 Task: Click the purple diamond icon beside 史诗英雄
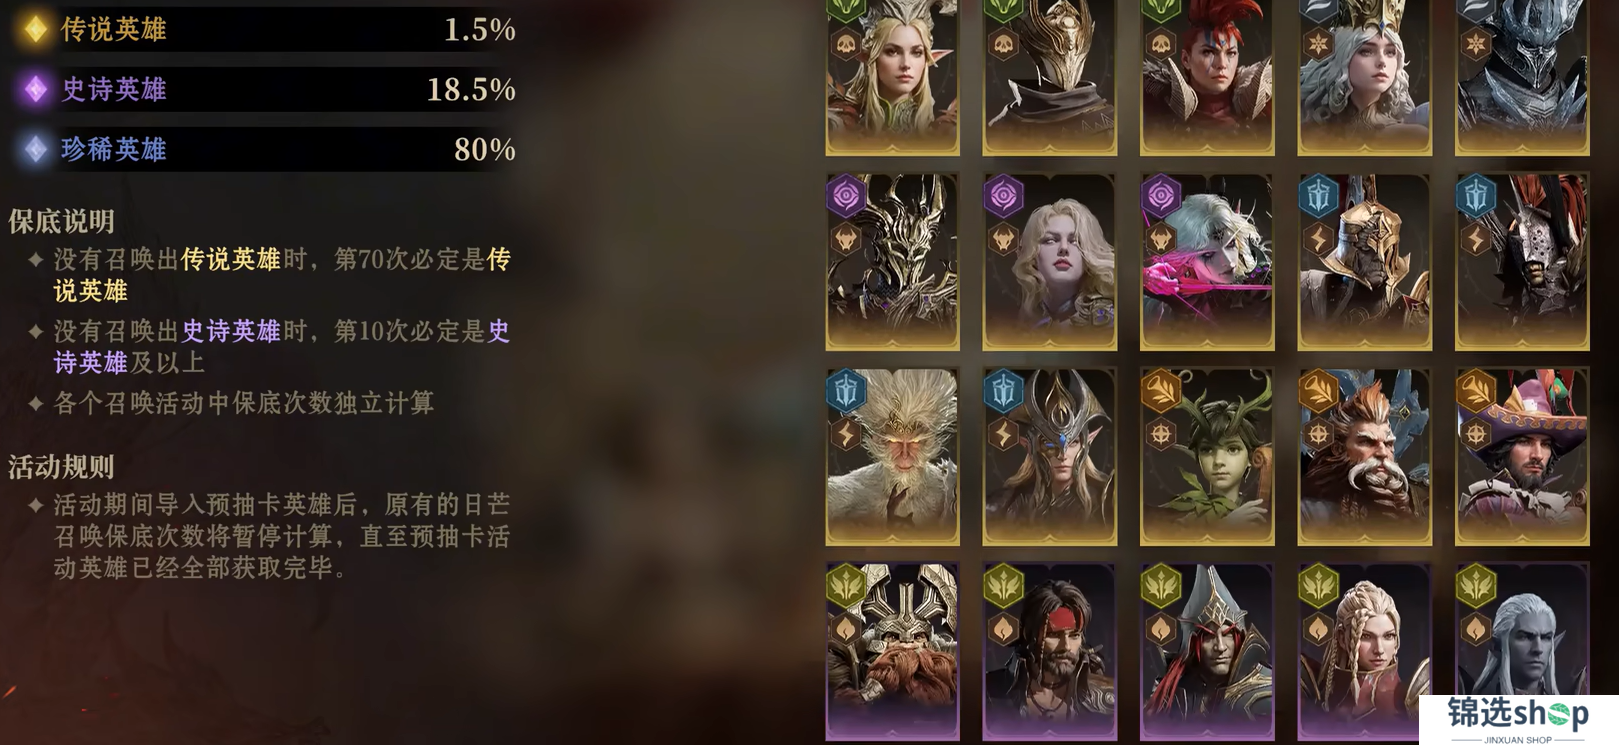(x=35, y=89)
